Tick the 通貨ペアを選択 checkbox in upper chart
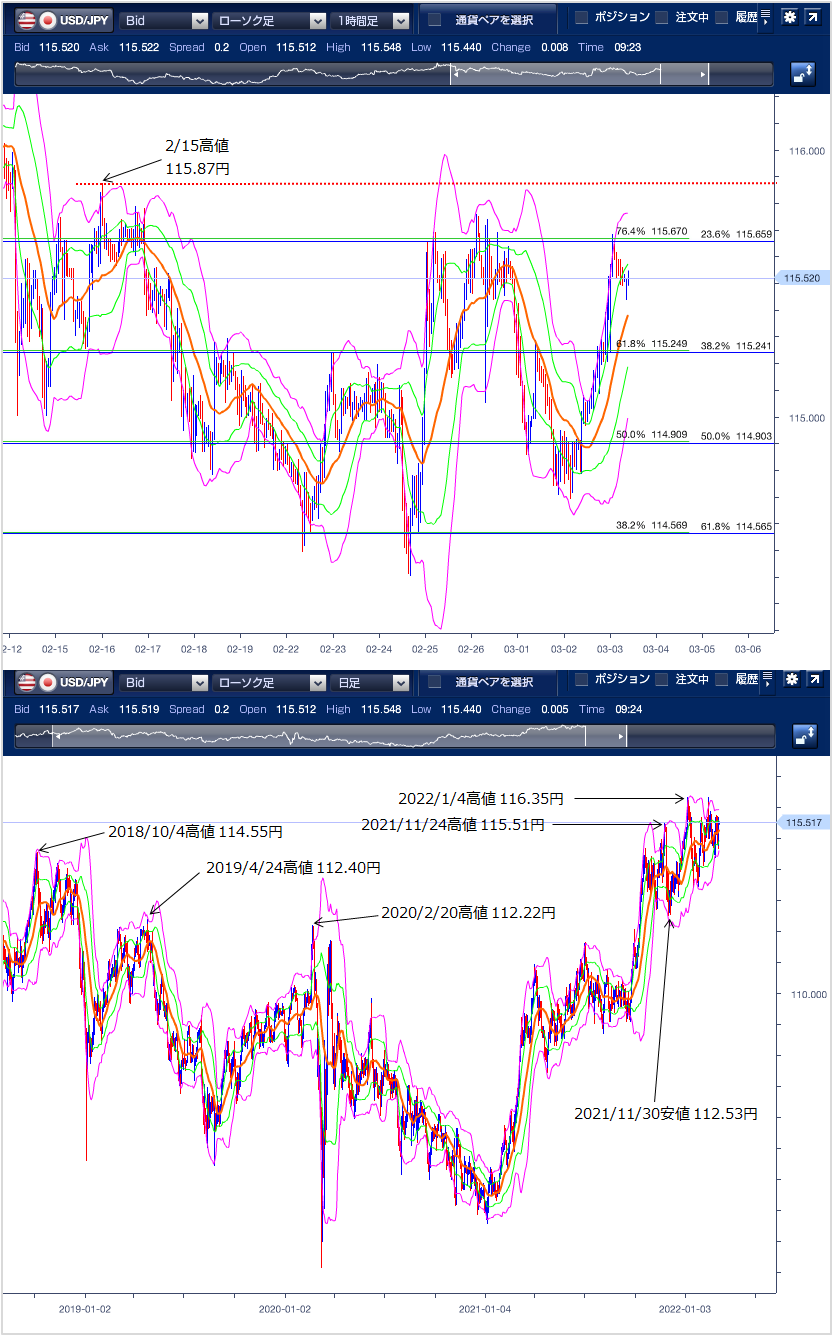 [434, 20]
